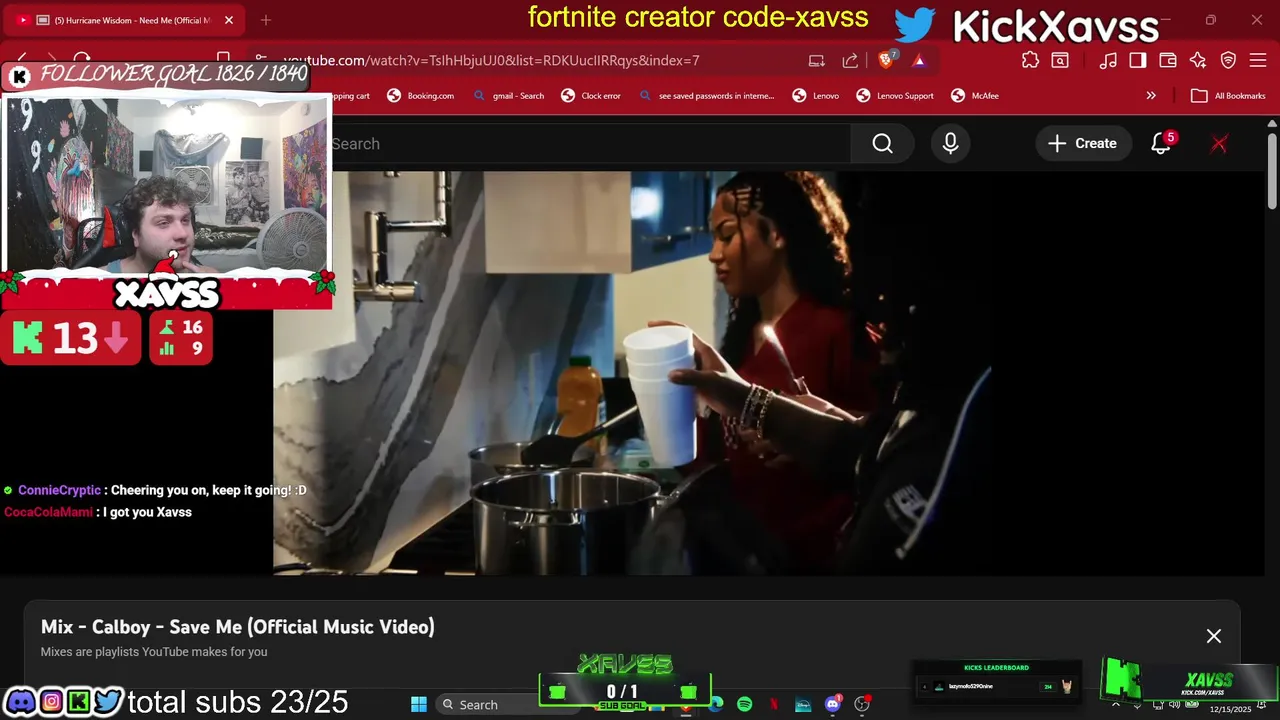Open the Leo AI sparkle icon

[1198, 60]
